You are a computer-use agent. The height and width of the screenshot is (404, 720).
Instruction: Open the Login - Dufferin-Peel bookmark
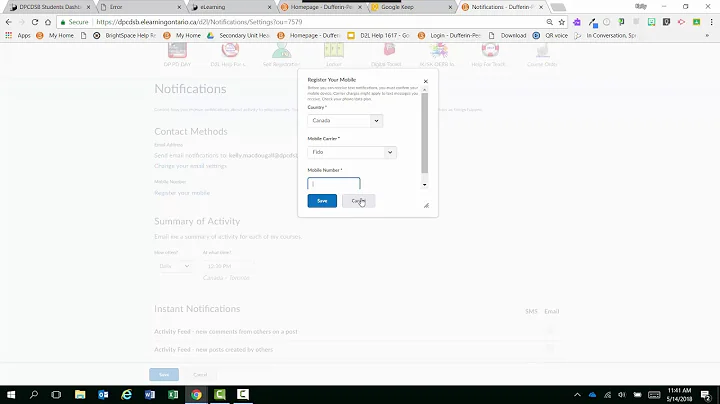coord(449,35)
